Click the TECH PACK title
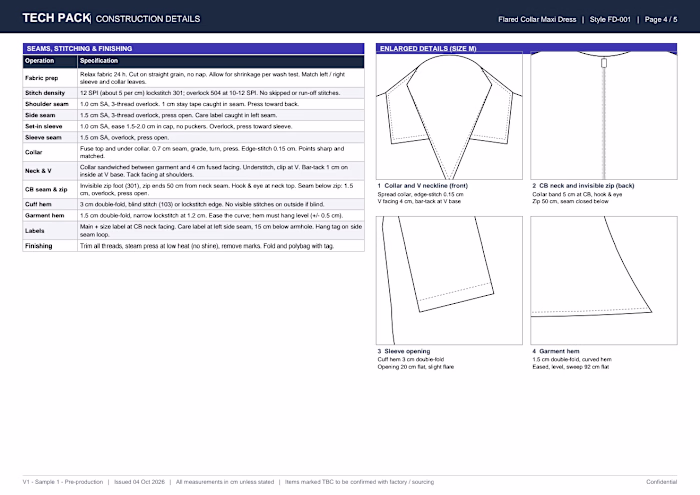 (56, 18)
